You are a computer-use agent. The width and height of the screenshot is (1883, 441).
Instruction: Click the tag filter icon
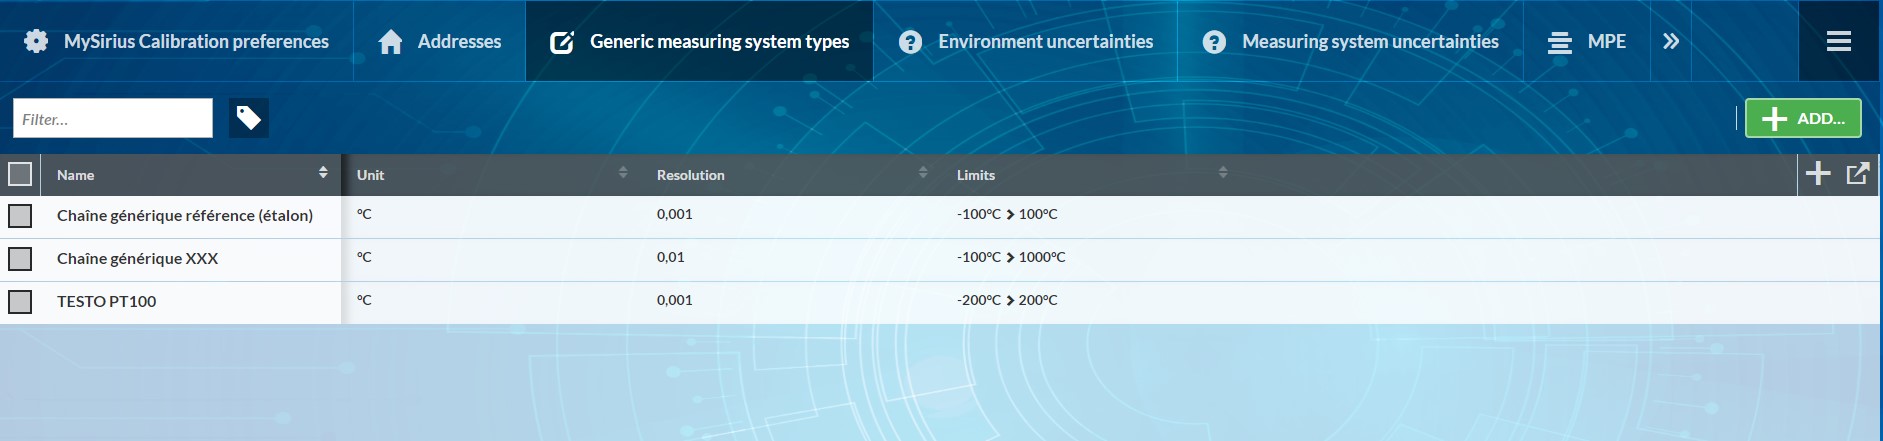[x=248, y=118]
